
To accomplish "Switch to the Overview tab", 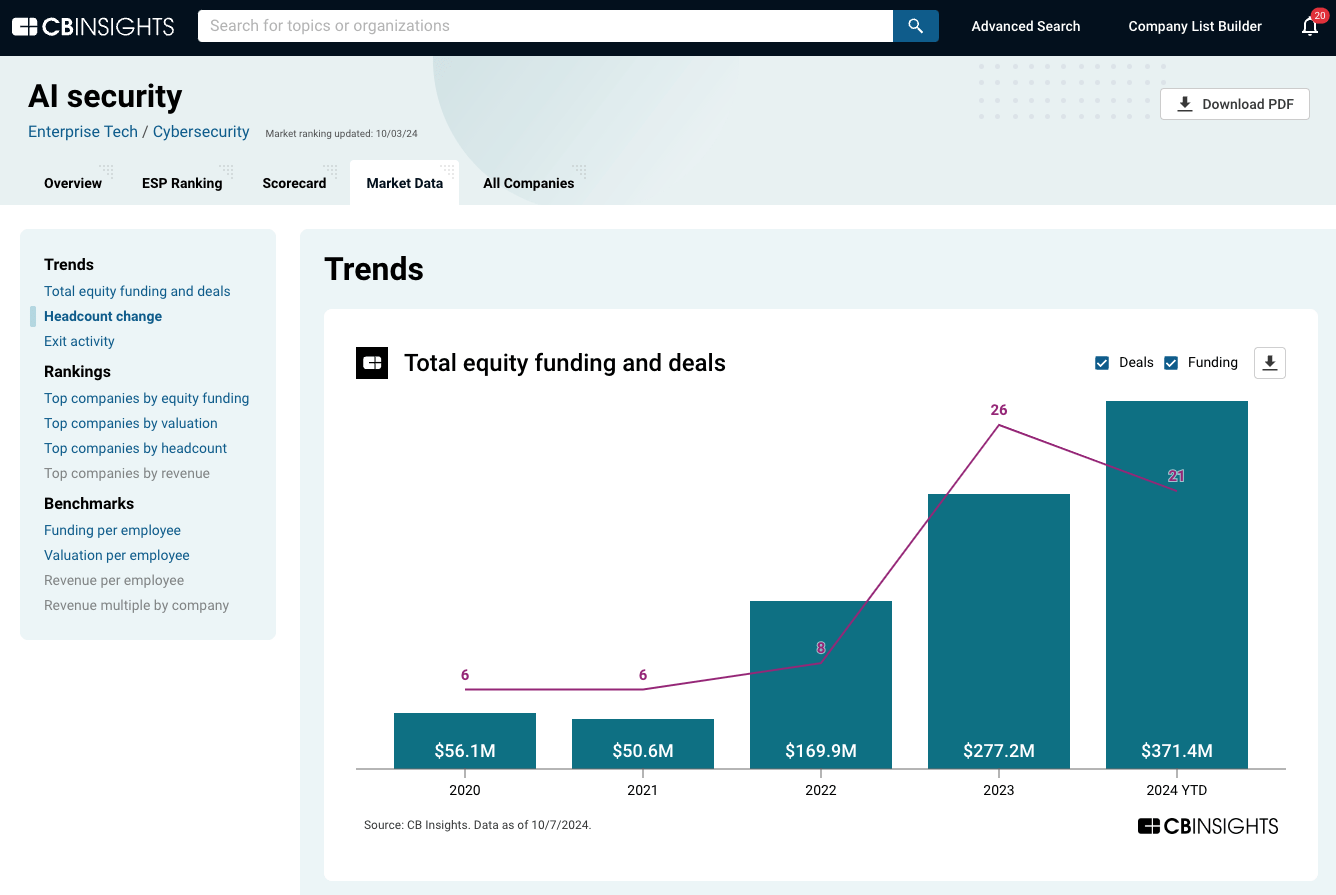I will point(72,183).
